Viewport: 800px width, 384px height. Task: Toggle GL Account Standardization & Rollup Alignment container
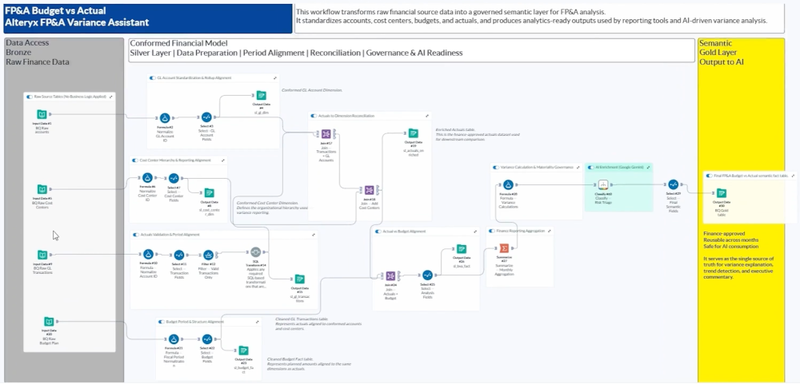153,78
